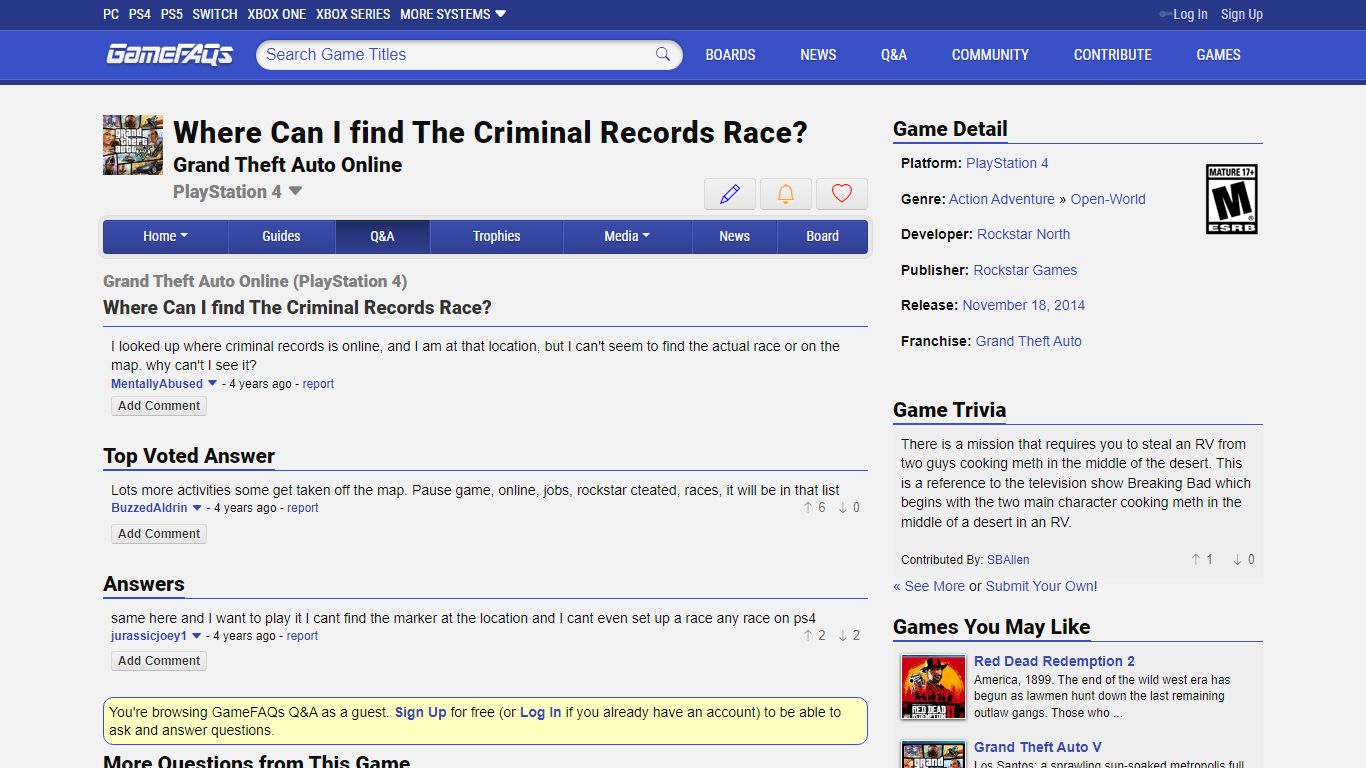Open COMMUNITY in the top navigation
This screenshot has width=1366, height=768.
pyautogui.click(x=990, y=55)
